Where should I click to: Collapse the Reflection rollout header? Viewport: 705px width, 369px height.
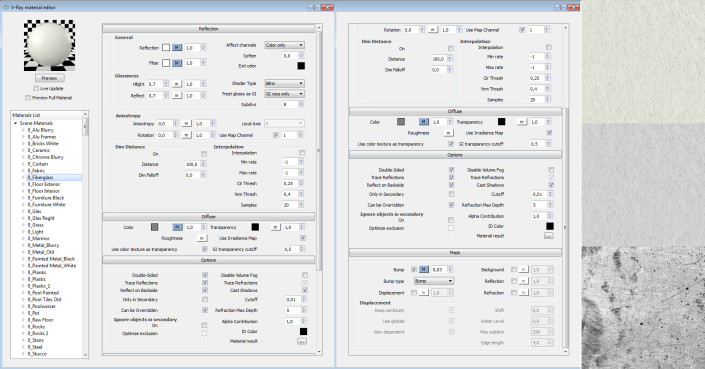tap(209, 29)
